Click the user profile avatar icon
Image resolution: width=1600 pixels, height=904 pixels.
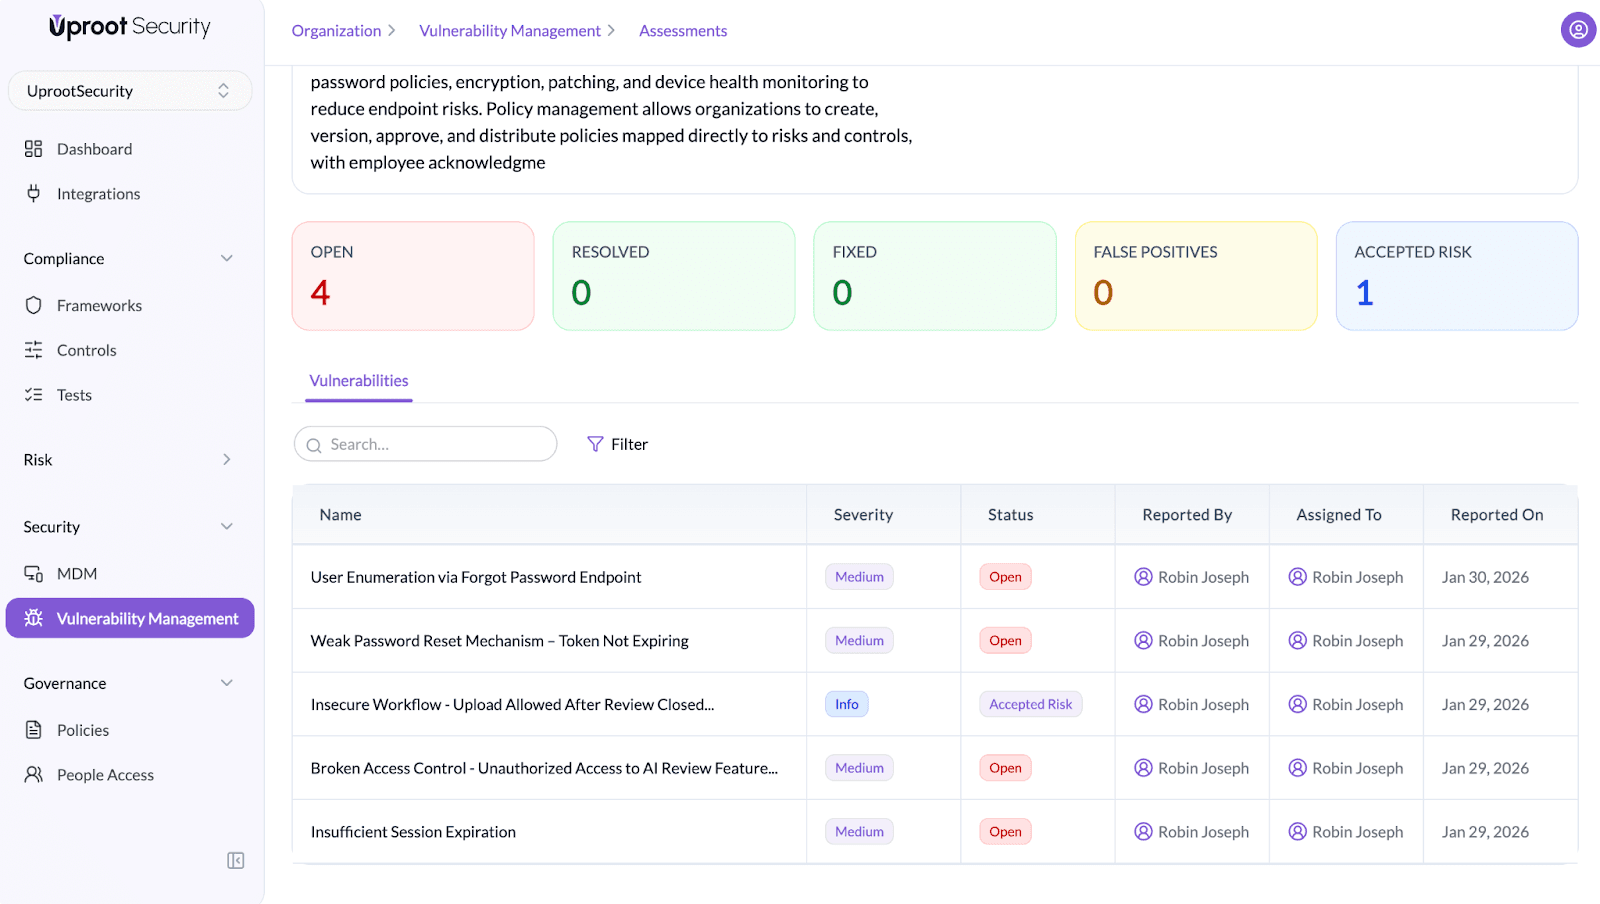point(1577,30)
